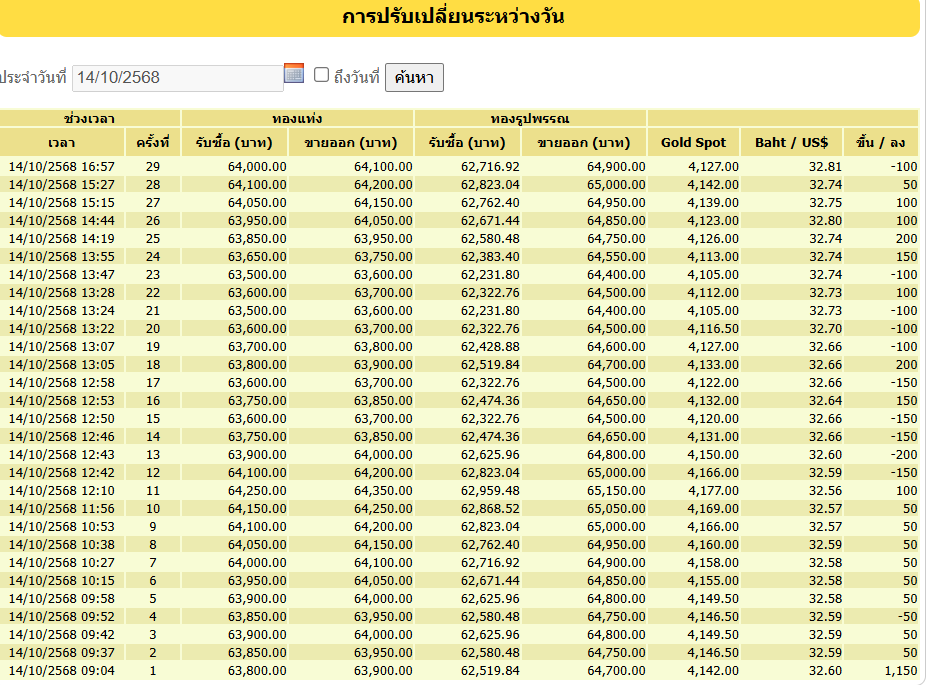Select round number 29

coord(153,167)
